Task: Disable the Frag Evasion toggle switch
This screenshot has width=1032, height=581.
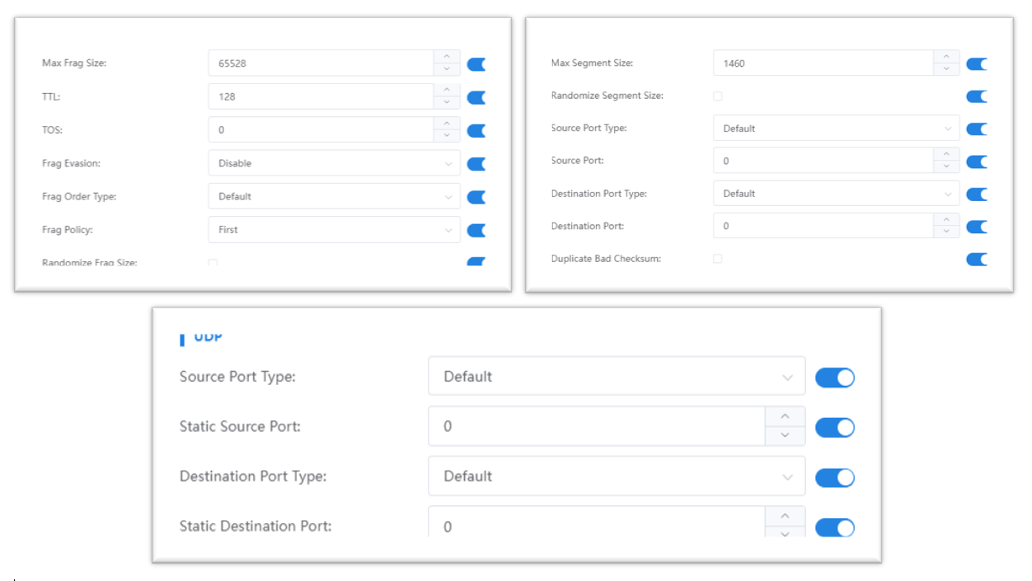Action: [477, 163]
